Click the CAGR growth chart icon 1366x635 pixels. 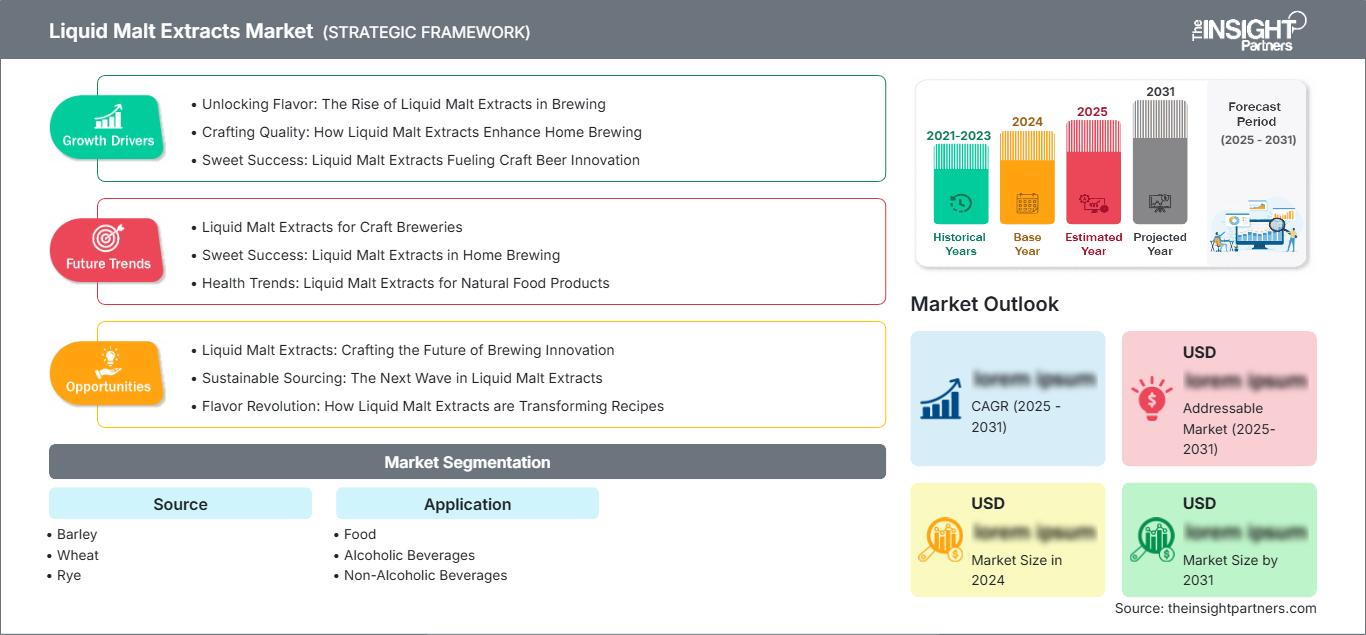pos(941,399)
